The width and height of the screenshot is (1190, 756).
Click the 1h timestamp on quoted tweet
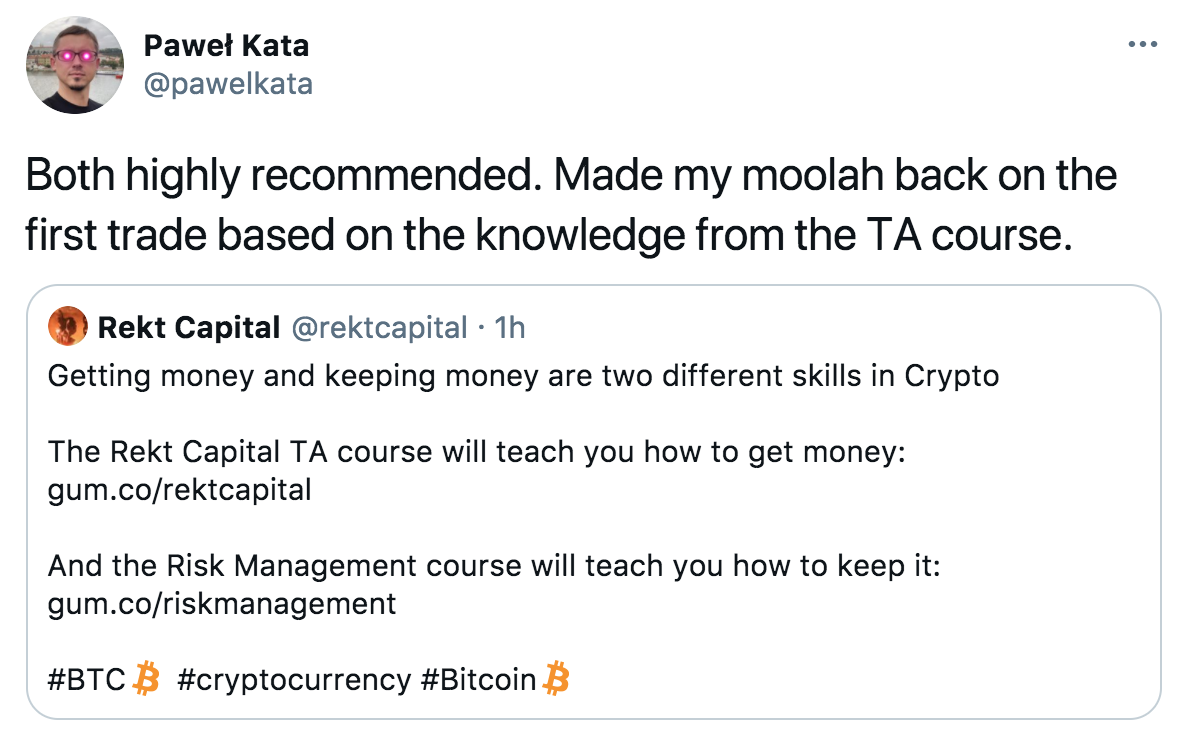(x=510, y=327)
